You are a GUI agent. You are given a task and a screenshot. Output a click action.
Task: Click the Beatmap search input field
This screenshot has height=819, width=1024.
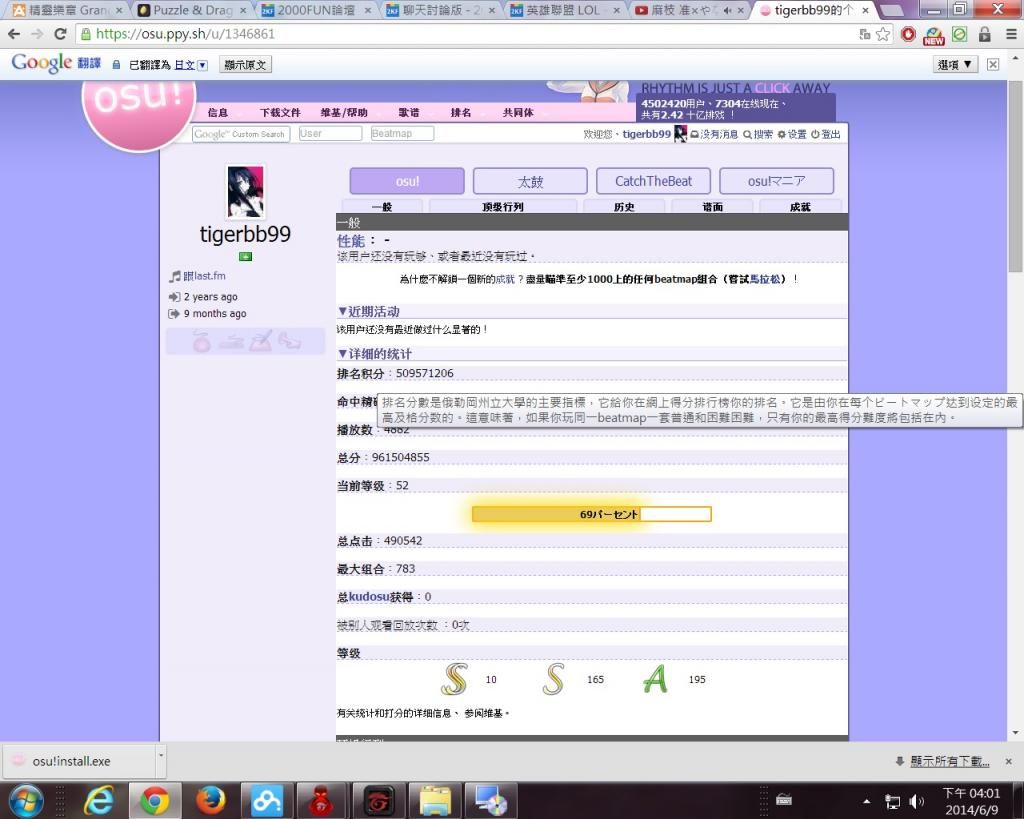[402, 134]
